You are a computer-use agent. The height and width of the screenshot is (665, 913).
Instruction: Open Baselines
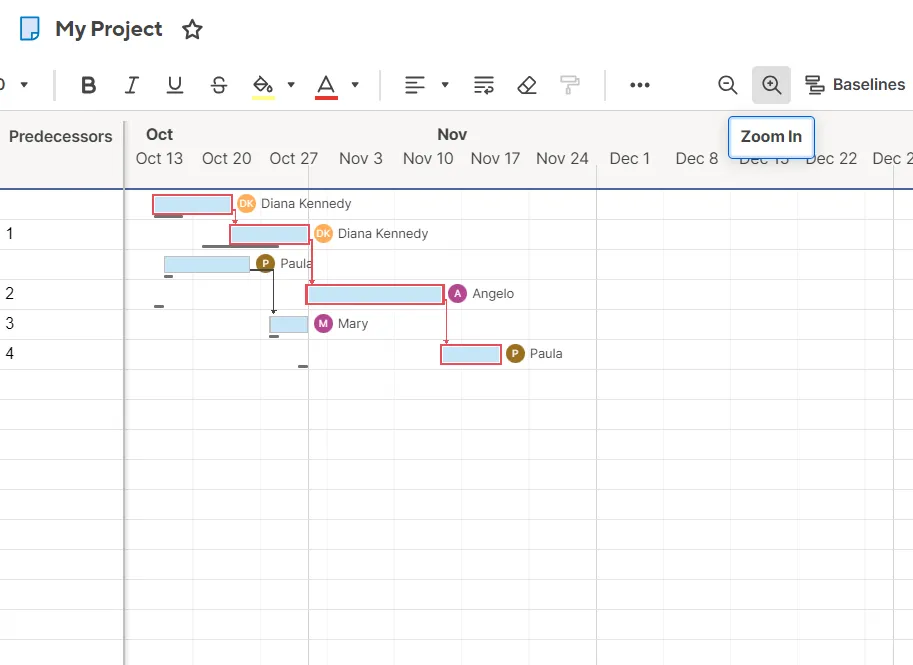point(855,85)
